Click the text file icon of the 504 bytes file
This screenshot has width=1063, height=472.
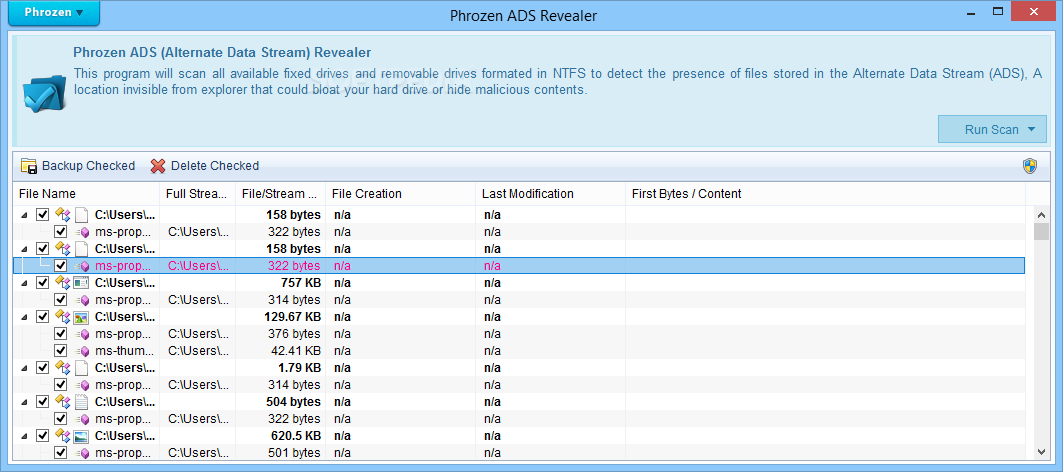(x=81, y=401)
